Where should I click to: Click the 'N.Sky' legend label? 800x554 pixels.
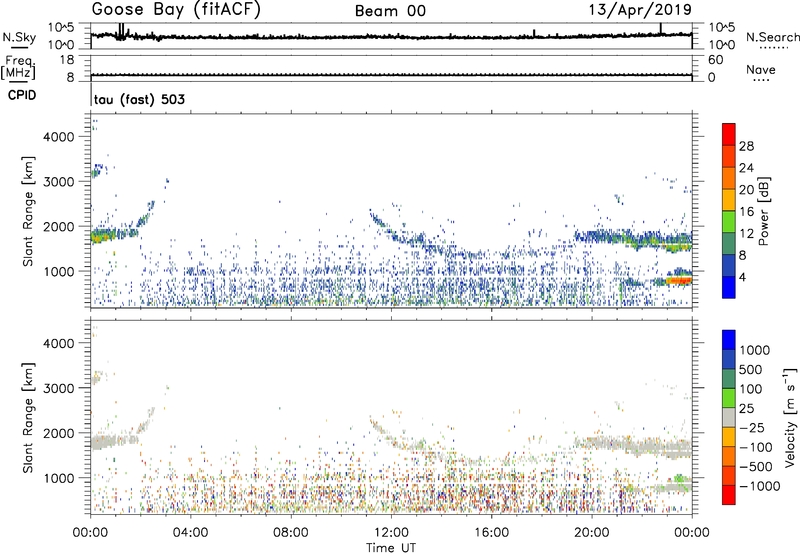point(19,37)
